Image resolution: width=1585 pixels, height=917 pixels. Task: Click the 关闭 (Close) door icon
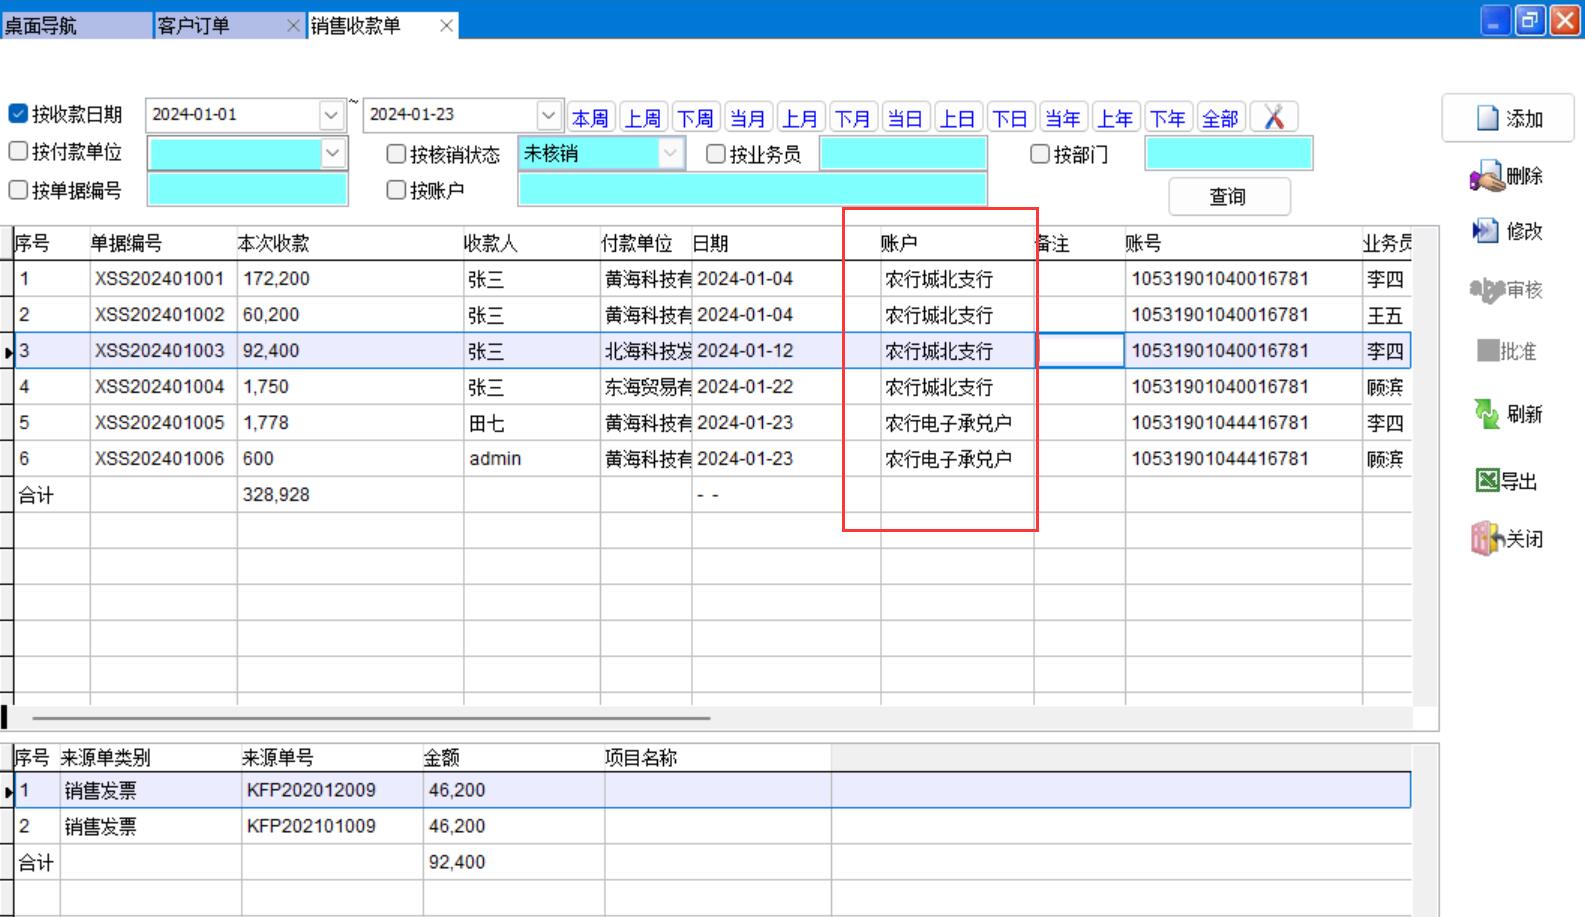[x=1486, y=539]
